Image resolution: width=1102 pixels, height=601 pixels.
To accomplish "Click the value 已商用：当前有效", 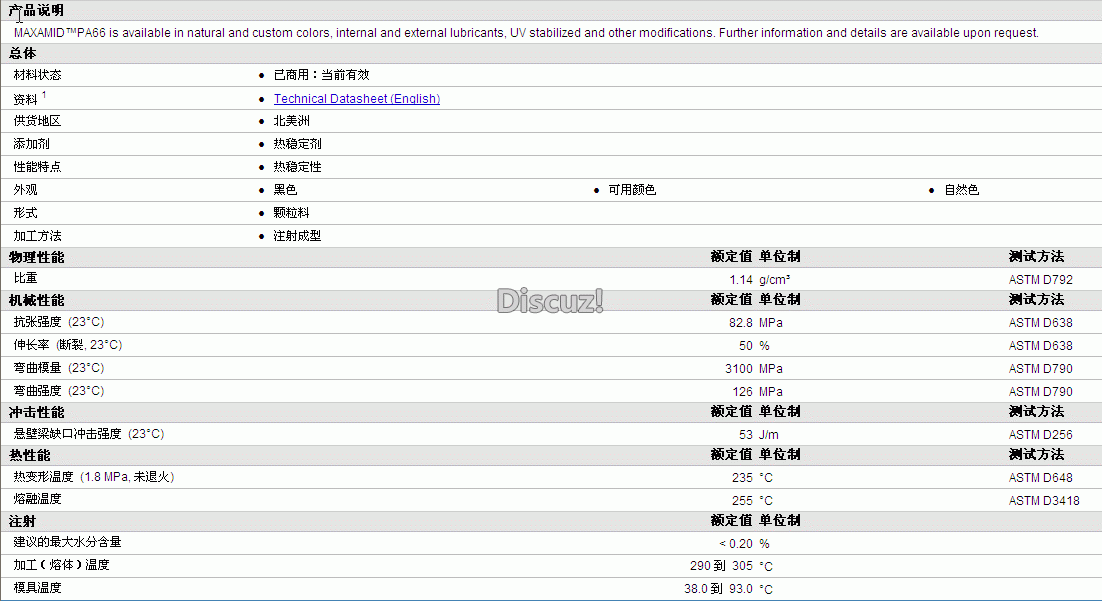I will (321, 75).
